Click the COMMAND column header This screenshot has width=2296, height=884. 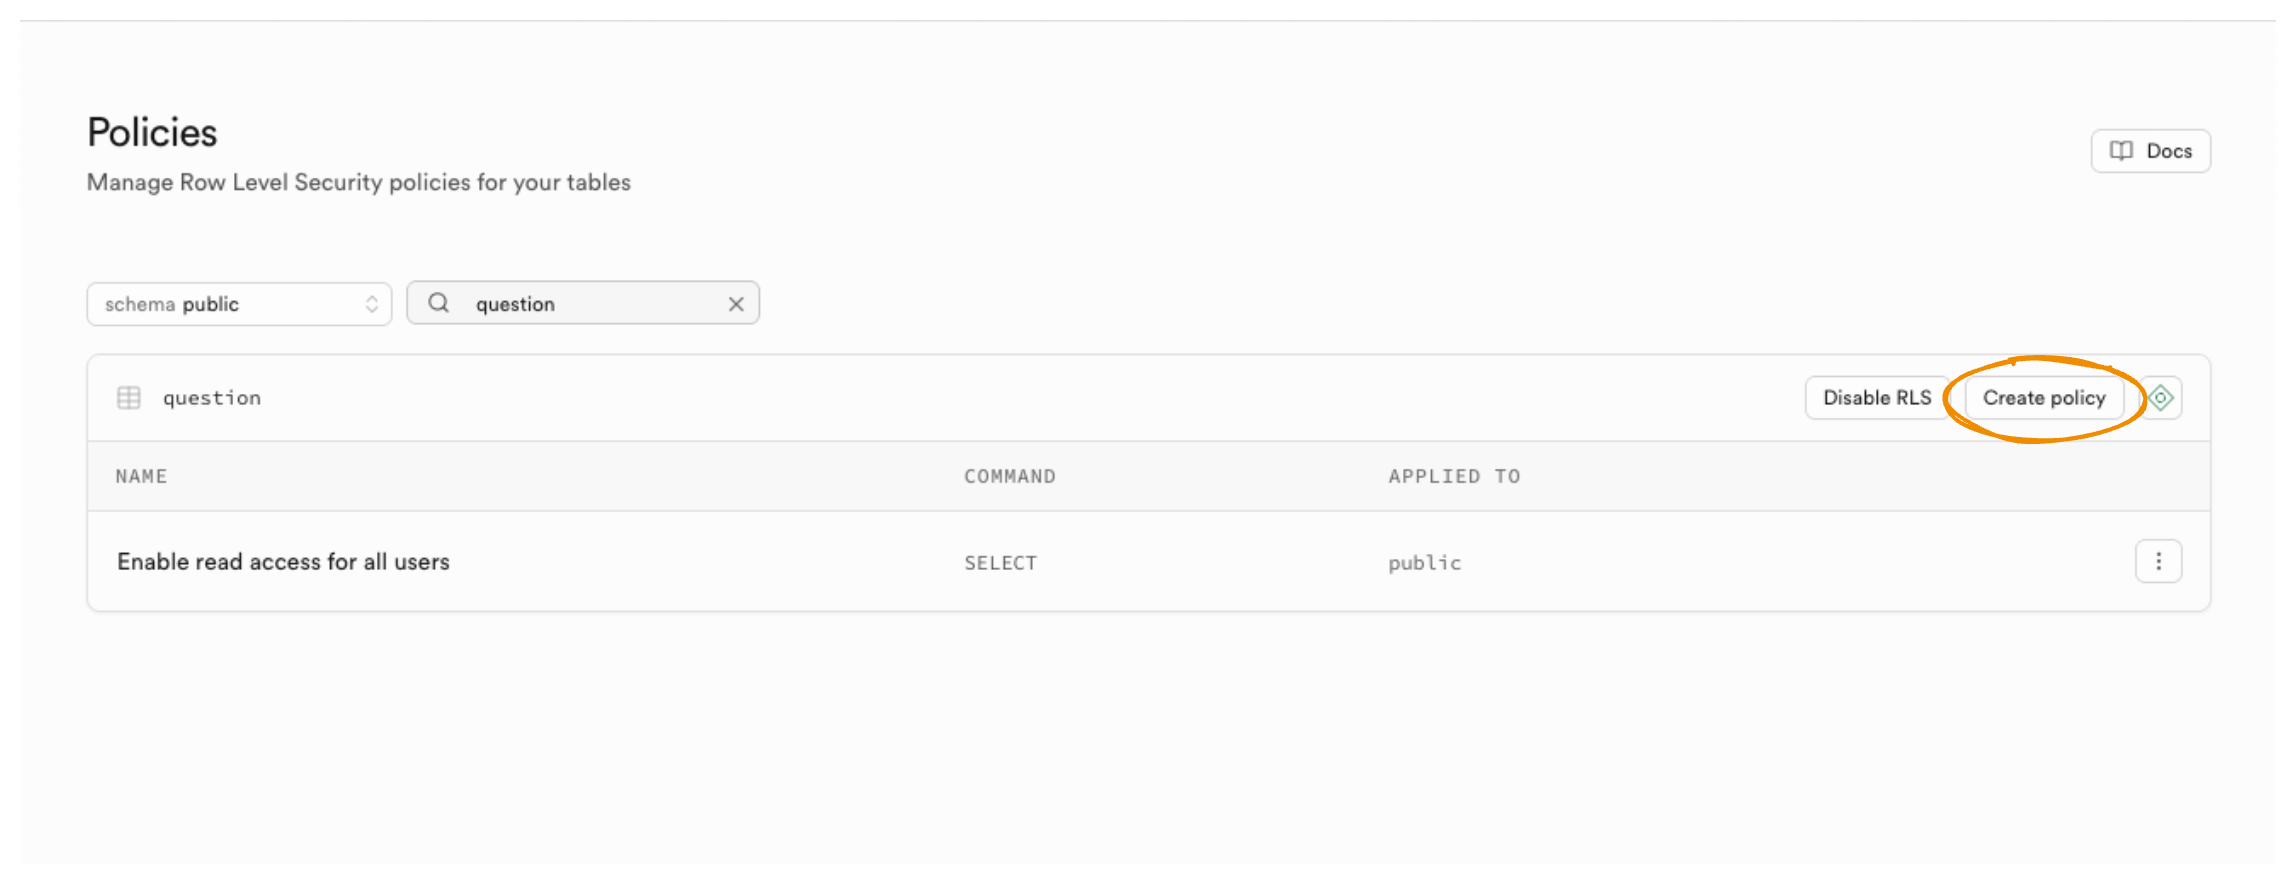[x=1009, y=477]
